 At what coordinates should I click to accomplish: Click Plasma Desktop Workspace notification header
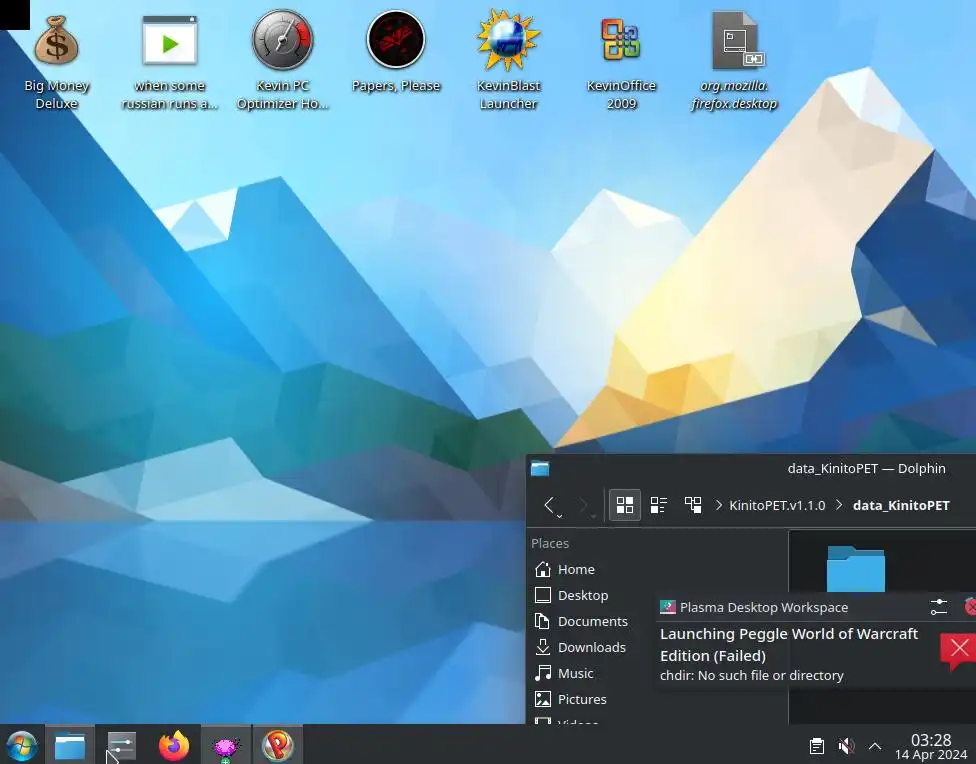pyautogui.click(x=764, y=607)
